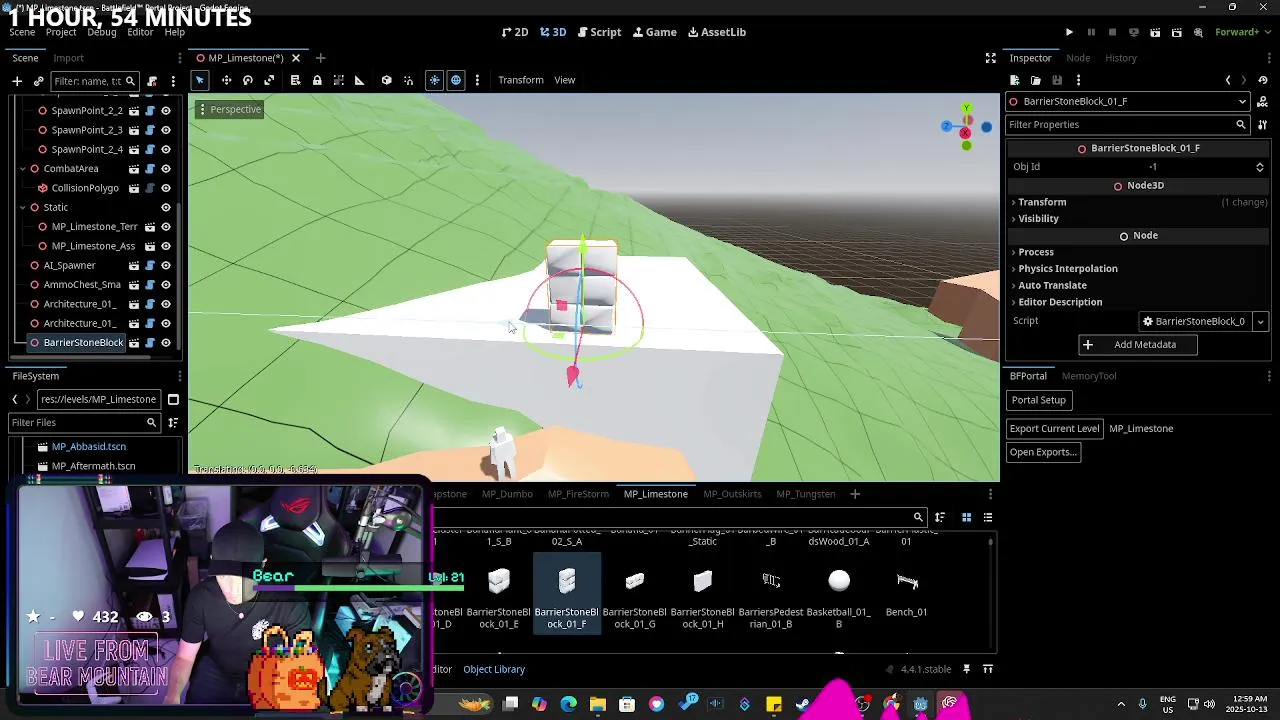Expand the Auto Translate section
This screenshot has height=720, width=1280.
[x=1052, y=285]
